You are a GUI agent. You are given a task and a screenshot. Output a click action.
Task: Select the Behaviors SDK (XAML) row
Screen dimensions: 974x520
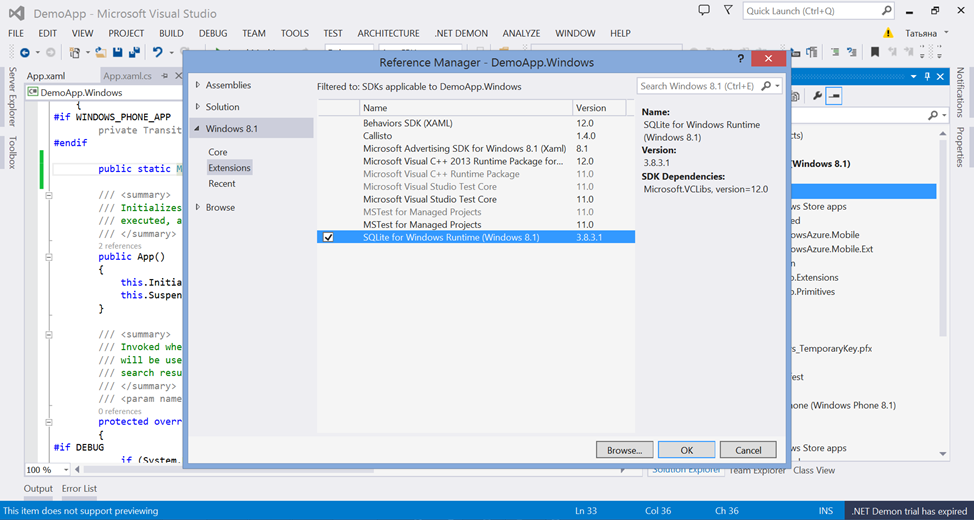[476, 123]
